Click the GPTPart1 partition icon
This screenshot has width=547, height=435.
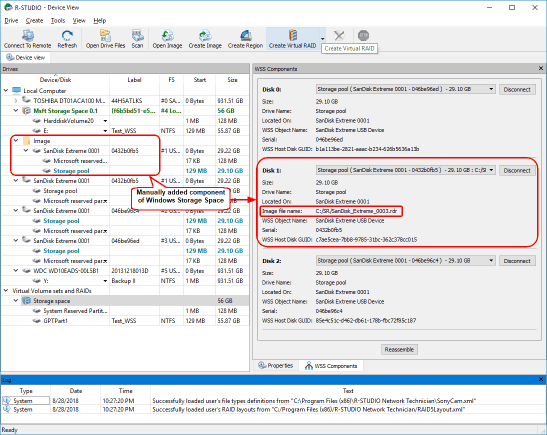pos(37,321)
